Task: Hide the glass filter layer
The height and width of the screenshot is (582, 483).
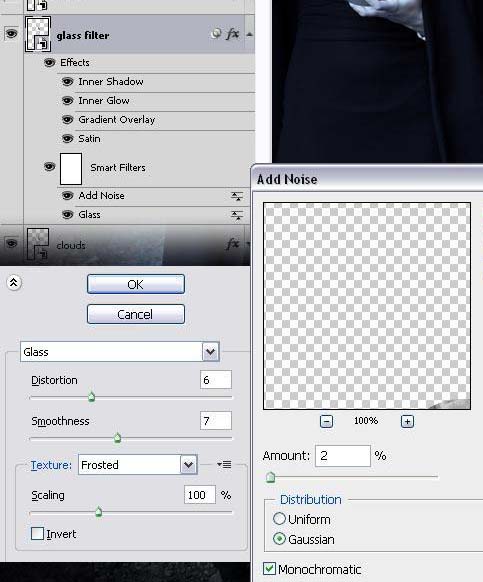Action: click(x=11, y=34)
